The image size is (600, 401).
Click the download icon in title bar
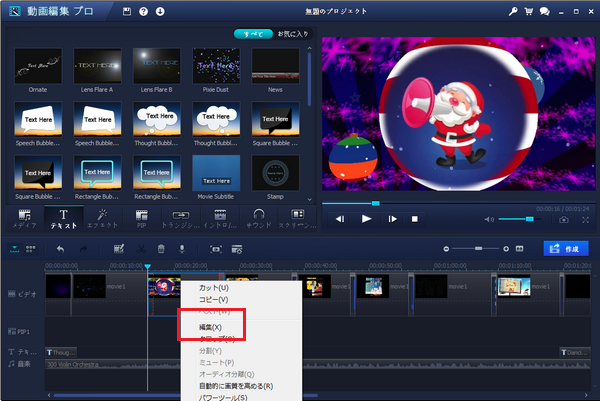click(160, 12)
